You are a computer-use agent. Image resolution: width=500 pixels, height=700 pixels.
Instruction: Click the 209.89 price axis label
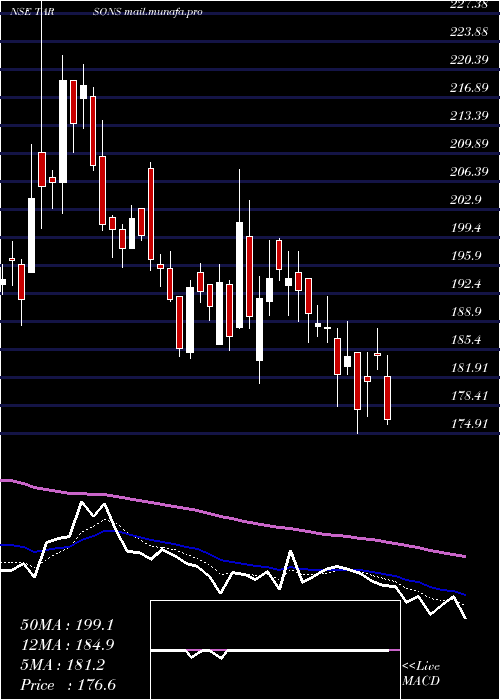click(468, 144)
